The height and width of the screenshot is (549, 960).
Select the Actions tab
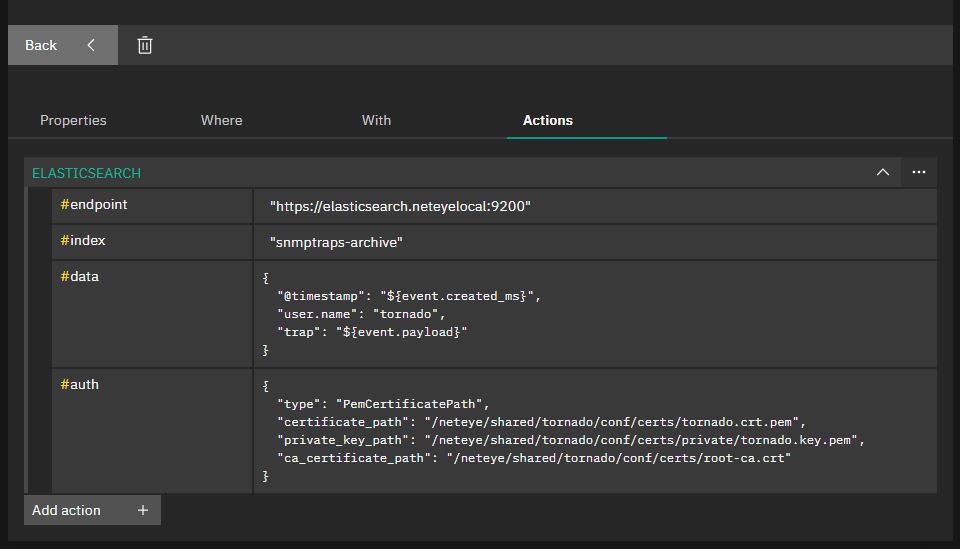[x=548, y=121]
